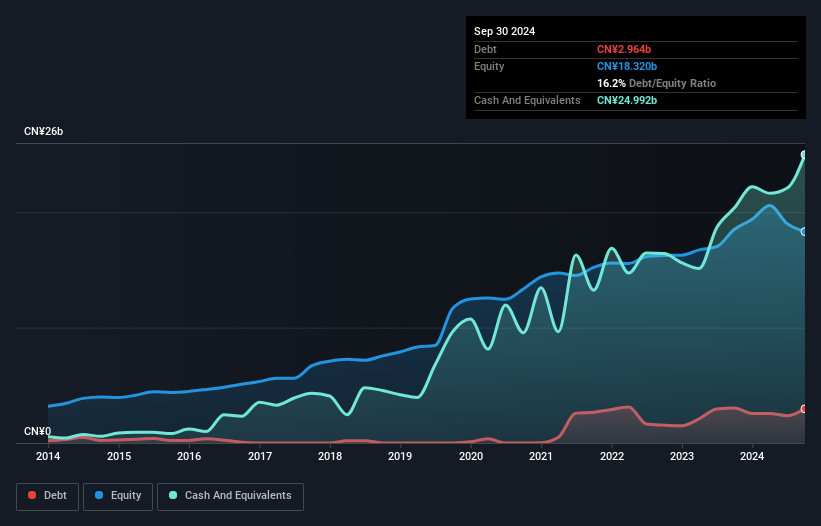This screenshot has width=821, height=526.
Task: Click the Sep 30 2024 tooltip date
Action: pyautogui.click(x=504, y=31)
